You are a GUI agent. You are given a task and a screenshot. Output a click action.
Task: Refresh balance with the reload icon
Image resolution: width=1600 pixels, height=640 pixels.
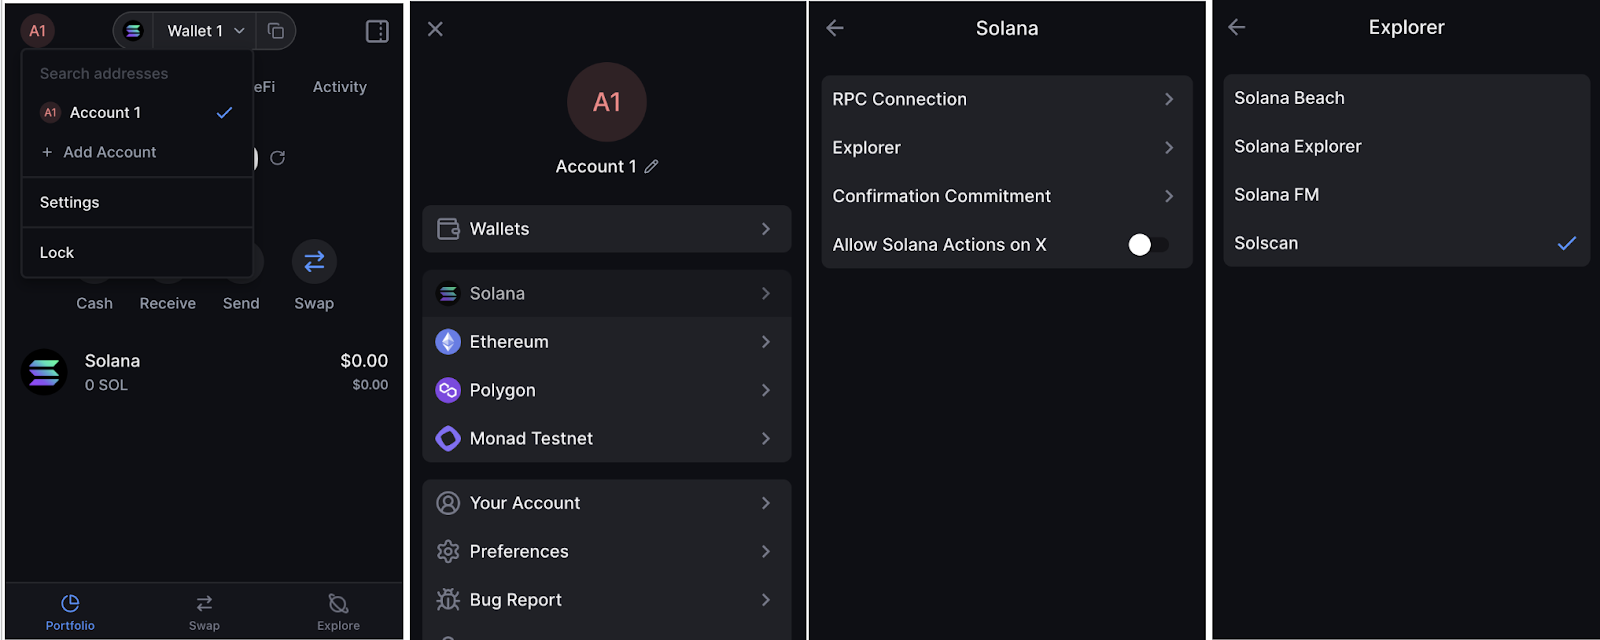point(278,158)
